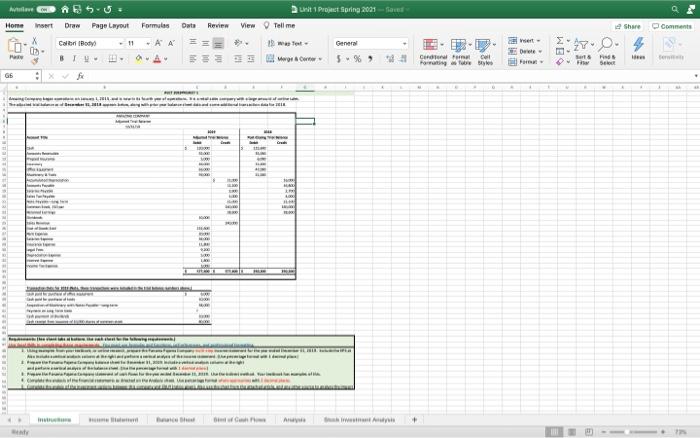Cut selection with scissors icon
The width and height of the screenshot is (700, 438).
pyautogui.click(x=34, y=41)
